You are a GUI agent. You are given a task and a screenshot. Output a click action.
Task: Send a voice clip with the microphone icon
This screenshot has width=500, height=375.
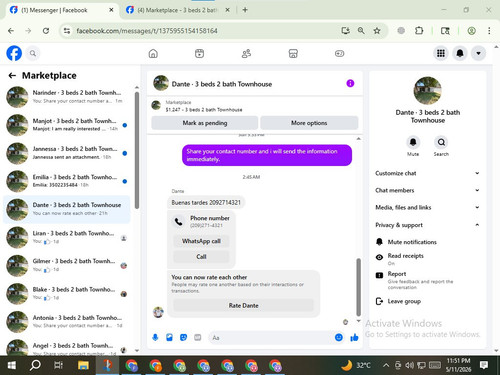(155, 338)
